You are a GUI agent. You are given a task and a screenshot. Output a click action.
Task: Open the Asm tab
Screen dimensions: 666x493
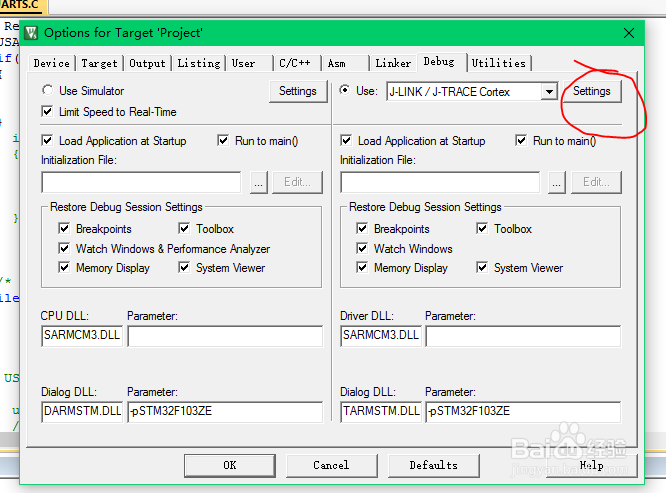tap(337, 63)
